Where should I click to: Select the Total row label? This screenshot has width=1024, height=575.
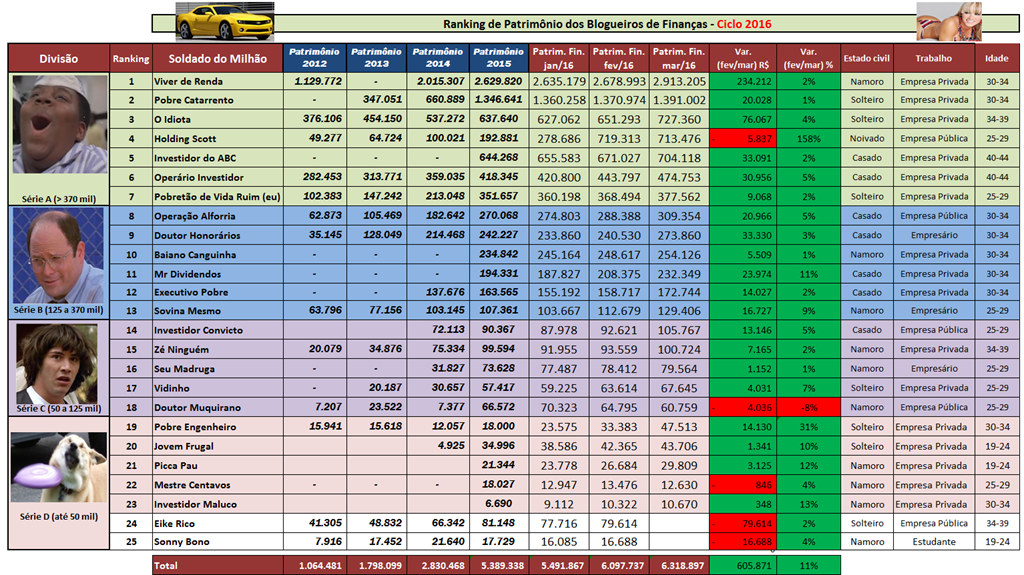pos(165,565)
